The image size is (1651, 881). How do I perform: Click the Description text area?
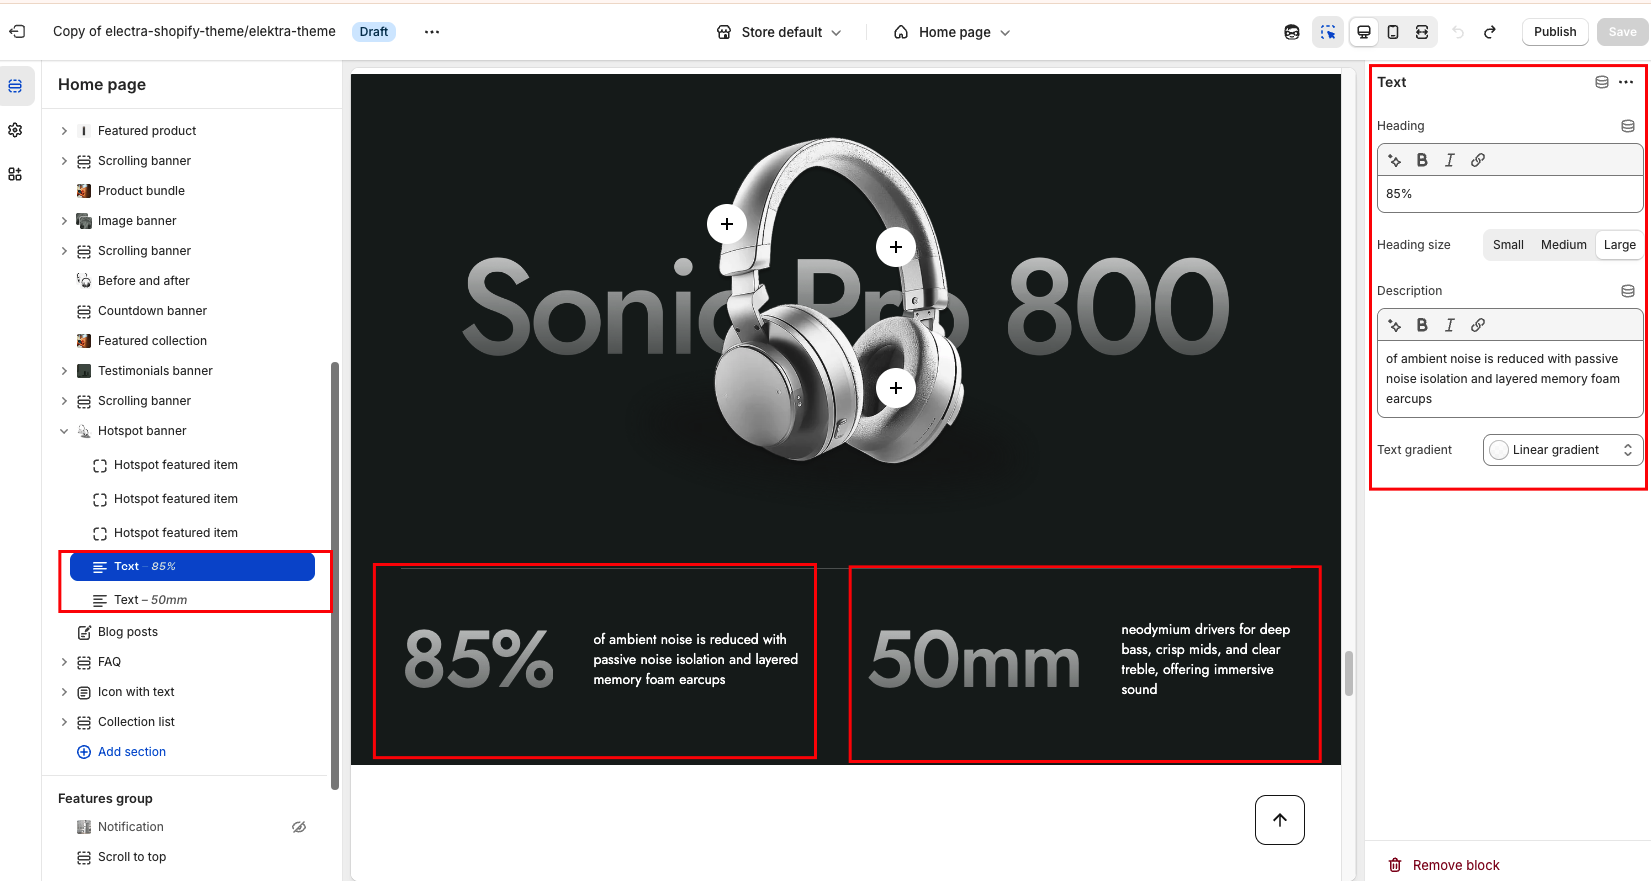point(1510,379)
